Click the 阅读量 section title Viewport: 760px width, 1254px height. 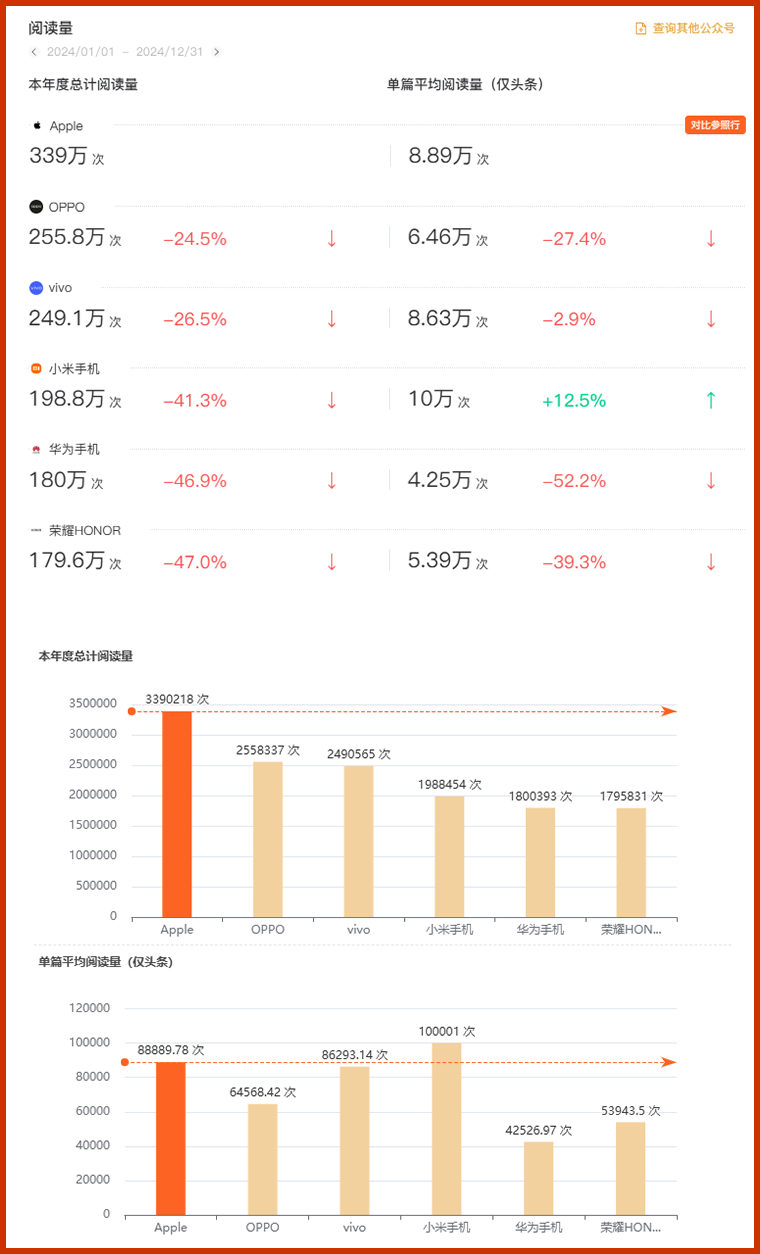pyautogui.click(x=51, y=28)
